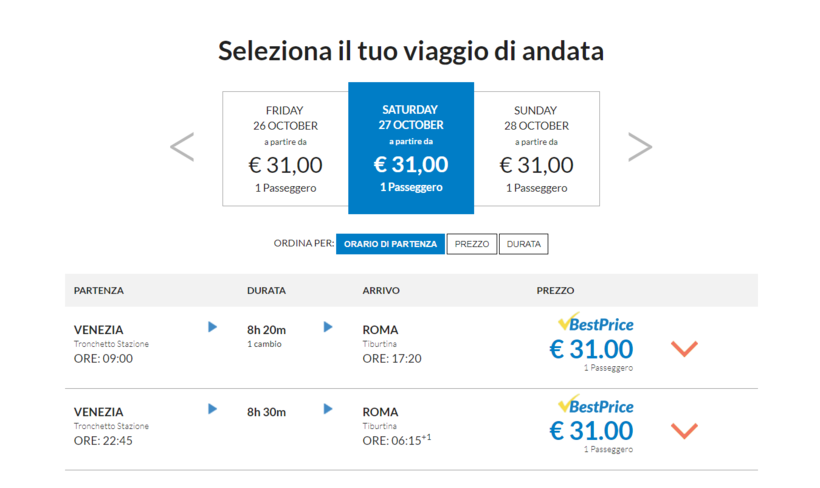Sort by Orario di Partenza
This screenshot has width=820, height=488.
click(390, 244)
